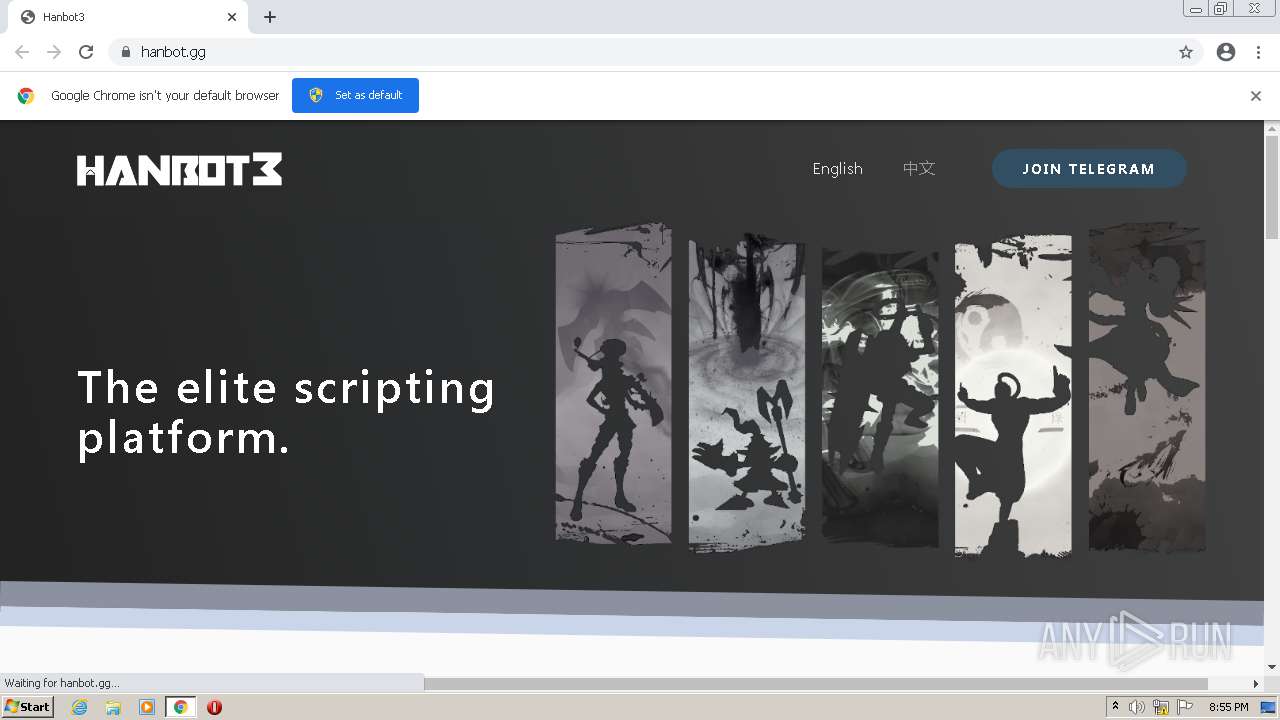This screenshot has width=1280, height=720.
Task: Click the HANBOT3 logo
Action: 180,169
